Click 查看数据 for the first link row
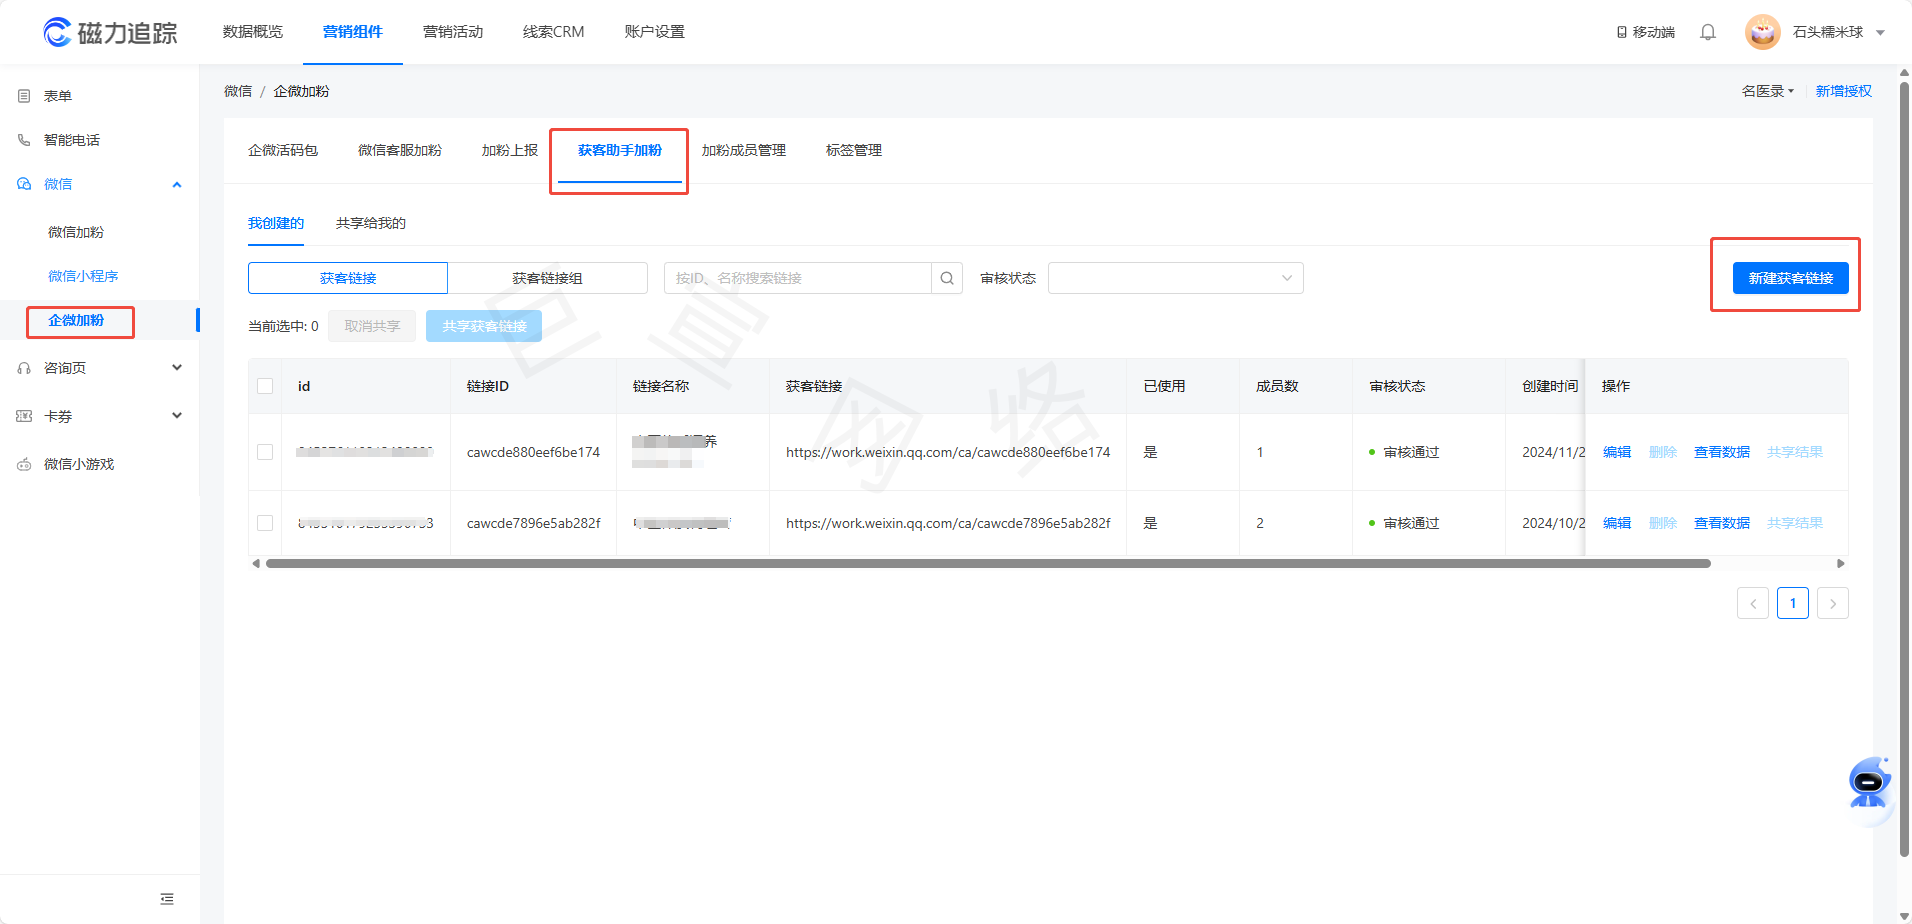This screenshot has width=1912, height=924. point(1721,452)
